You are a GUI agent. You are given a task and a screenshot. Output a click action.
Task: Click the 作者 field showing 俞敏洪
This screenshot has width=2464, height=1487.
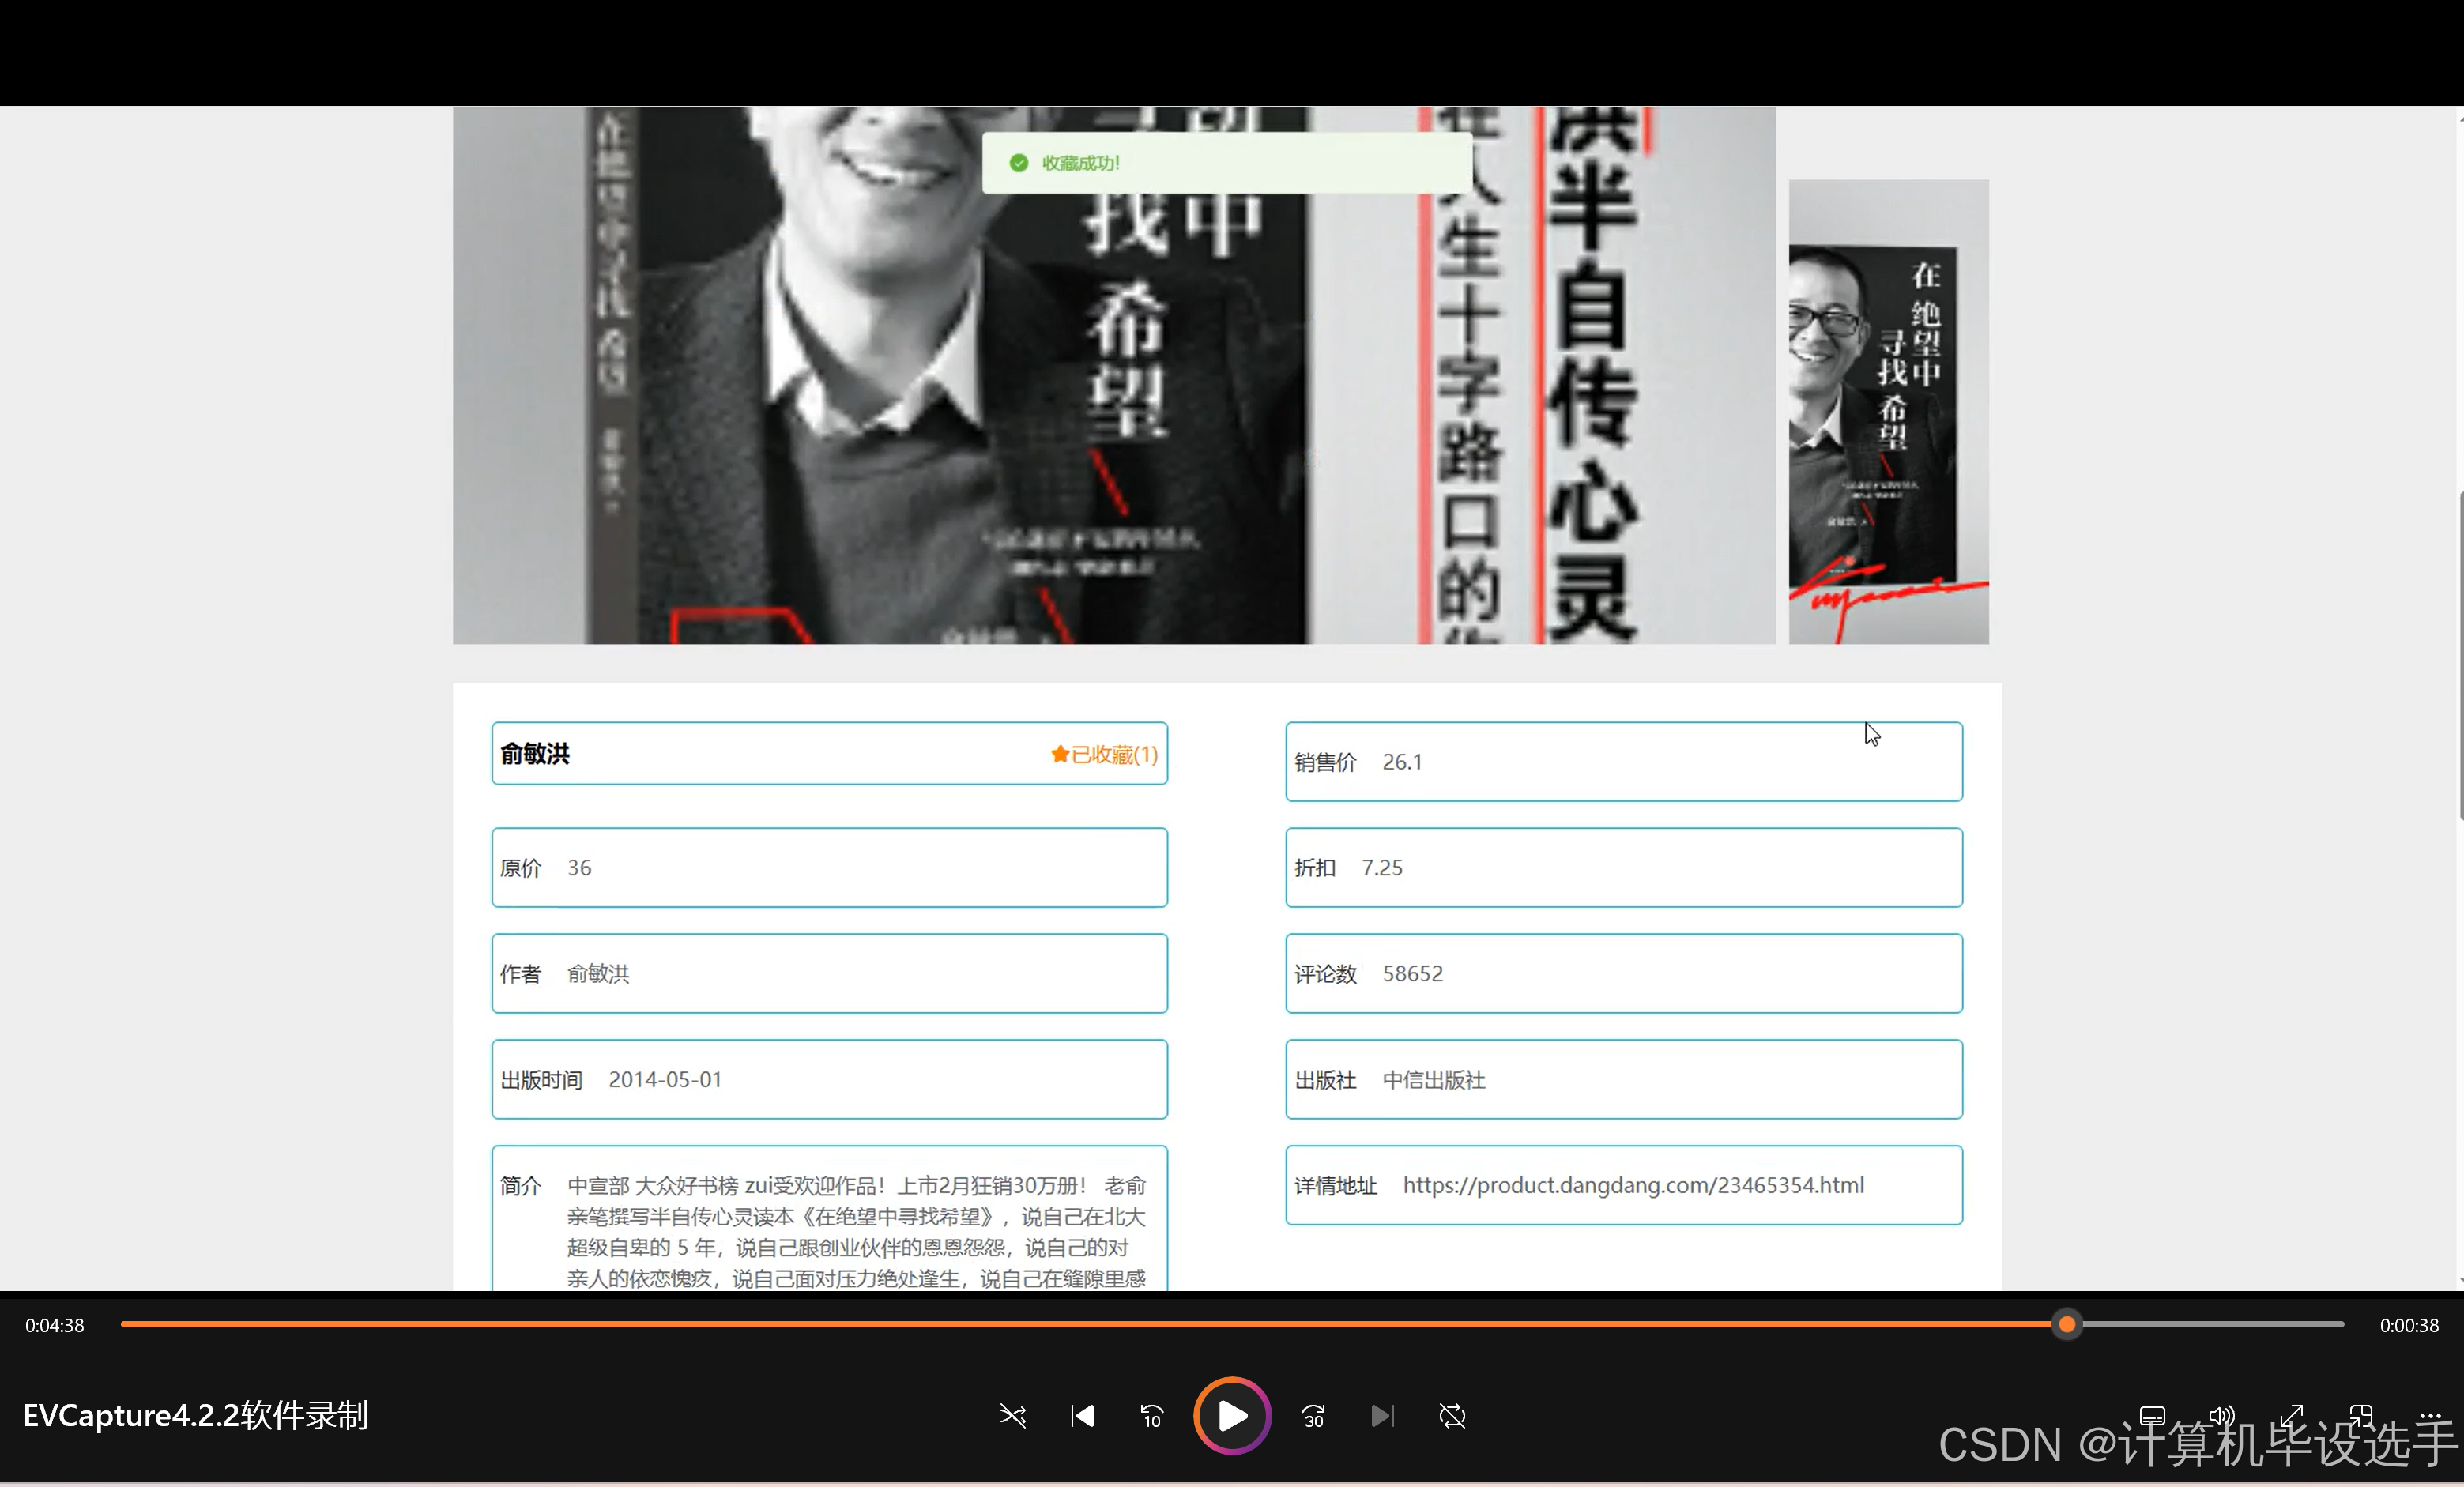pyautogui.click(x=828, y=973)
